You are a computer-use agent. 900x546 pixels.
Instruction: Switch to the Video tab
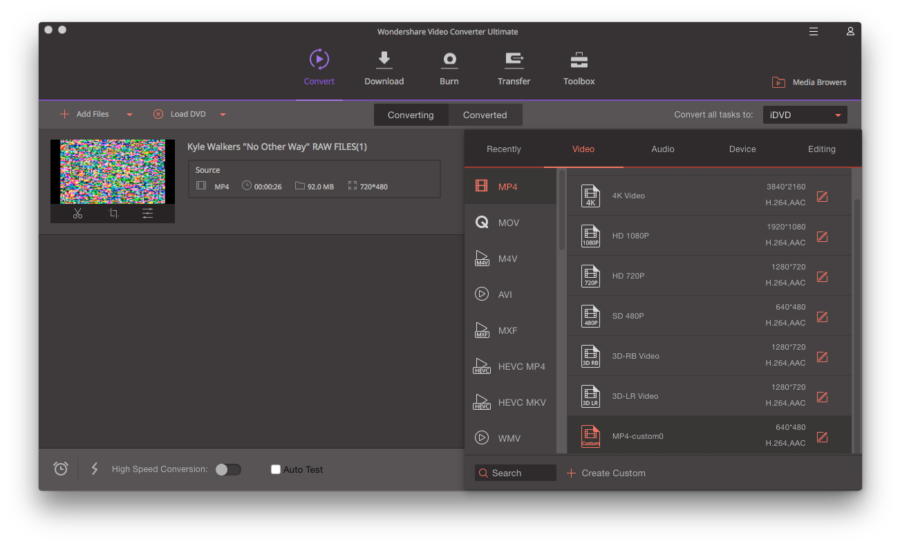(x=583, y=149)
